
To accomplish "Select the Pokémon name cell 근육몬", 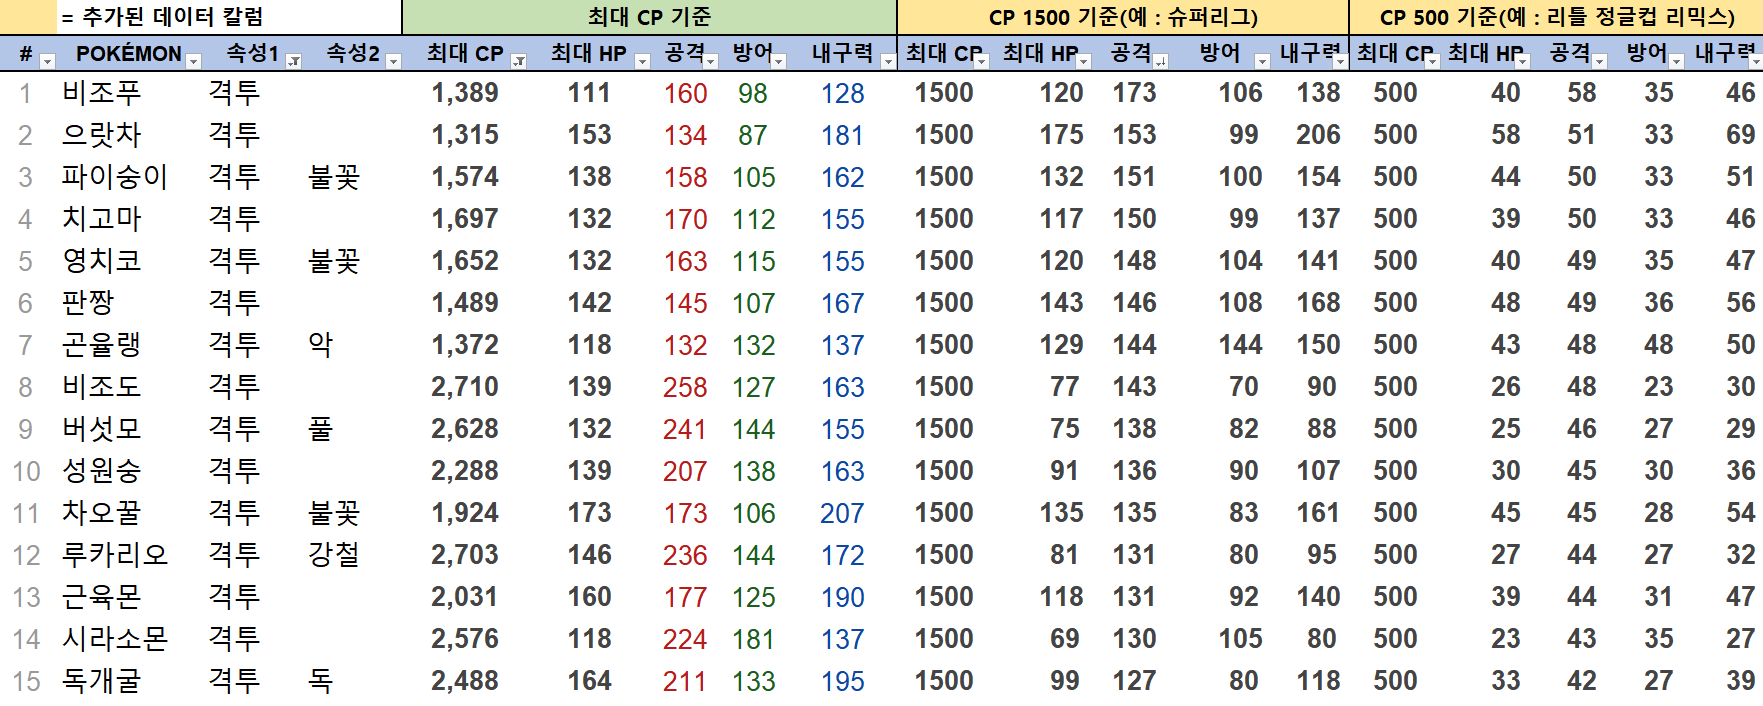I will click(x=102, y=597).
